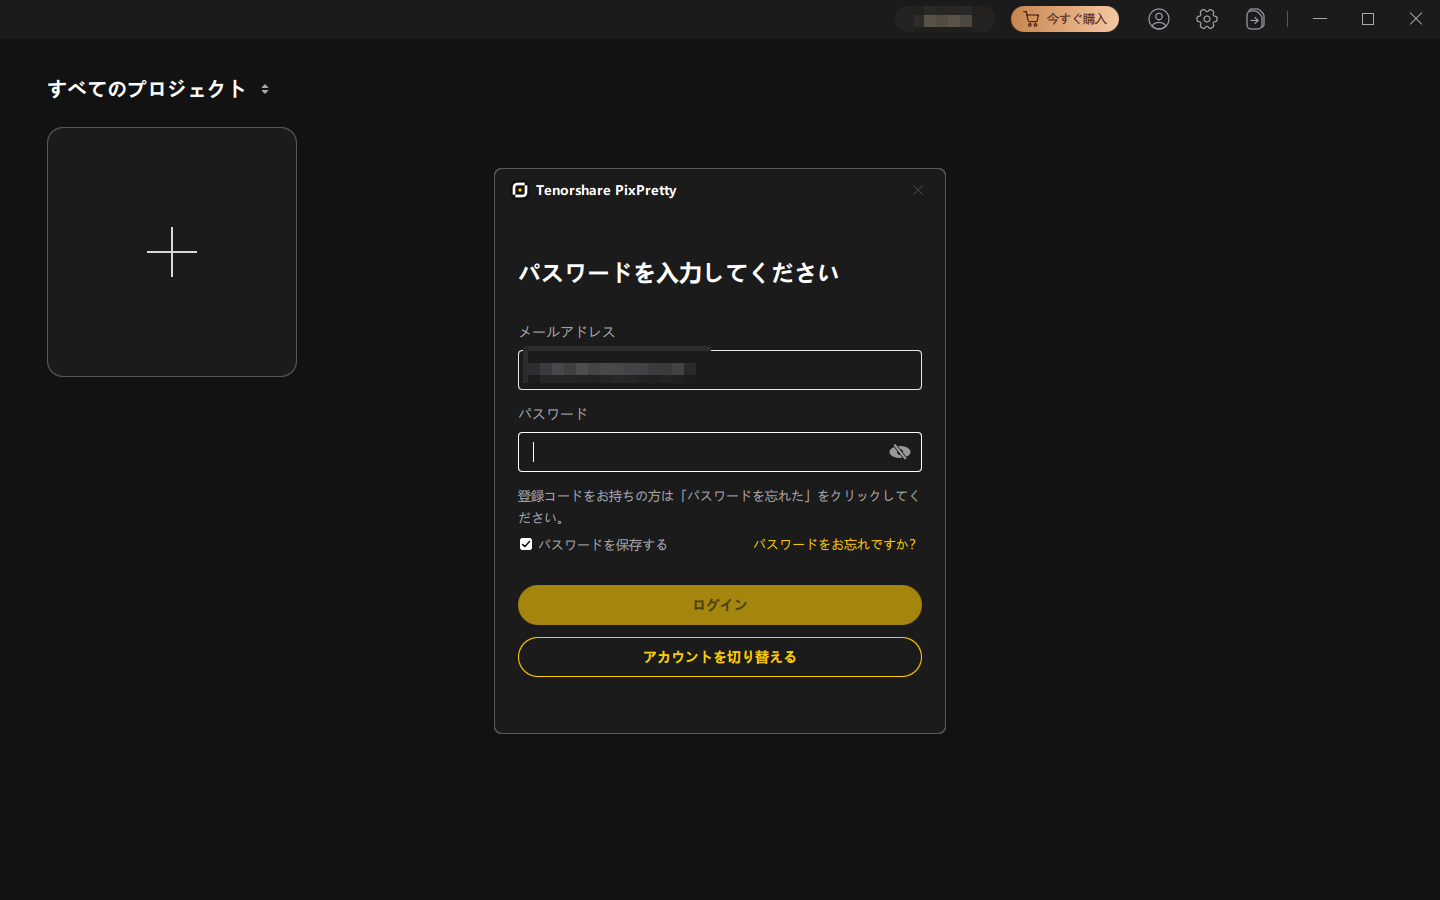Expand the すべてのプロジェクト sort arrows

click(265, 89)
